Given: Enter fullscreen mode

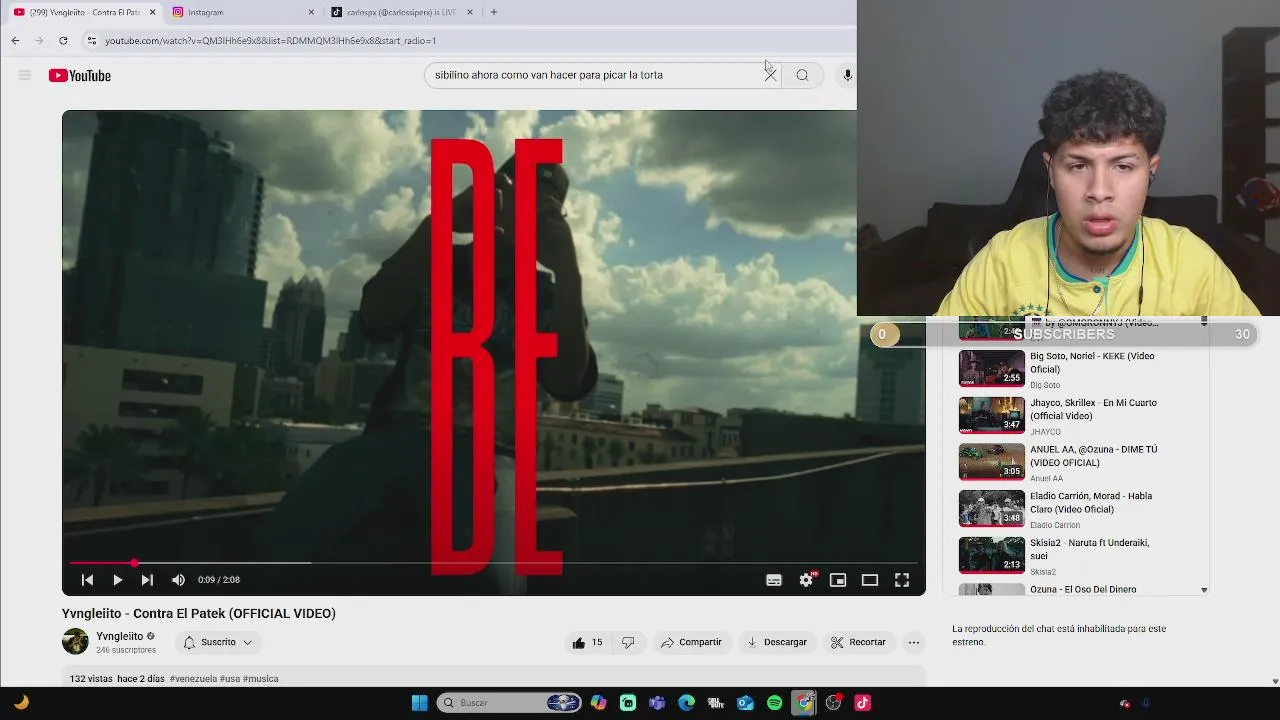Looking at the screenshot, I should [x=902, y=580].
